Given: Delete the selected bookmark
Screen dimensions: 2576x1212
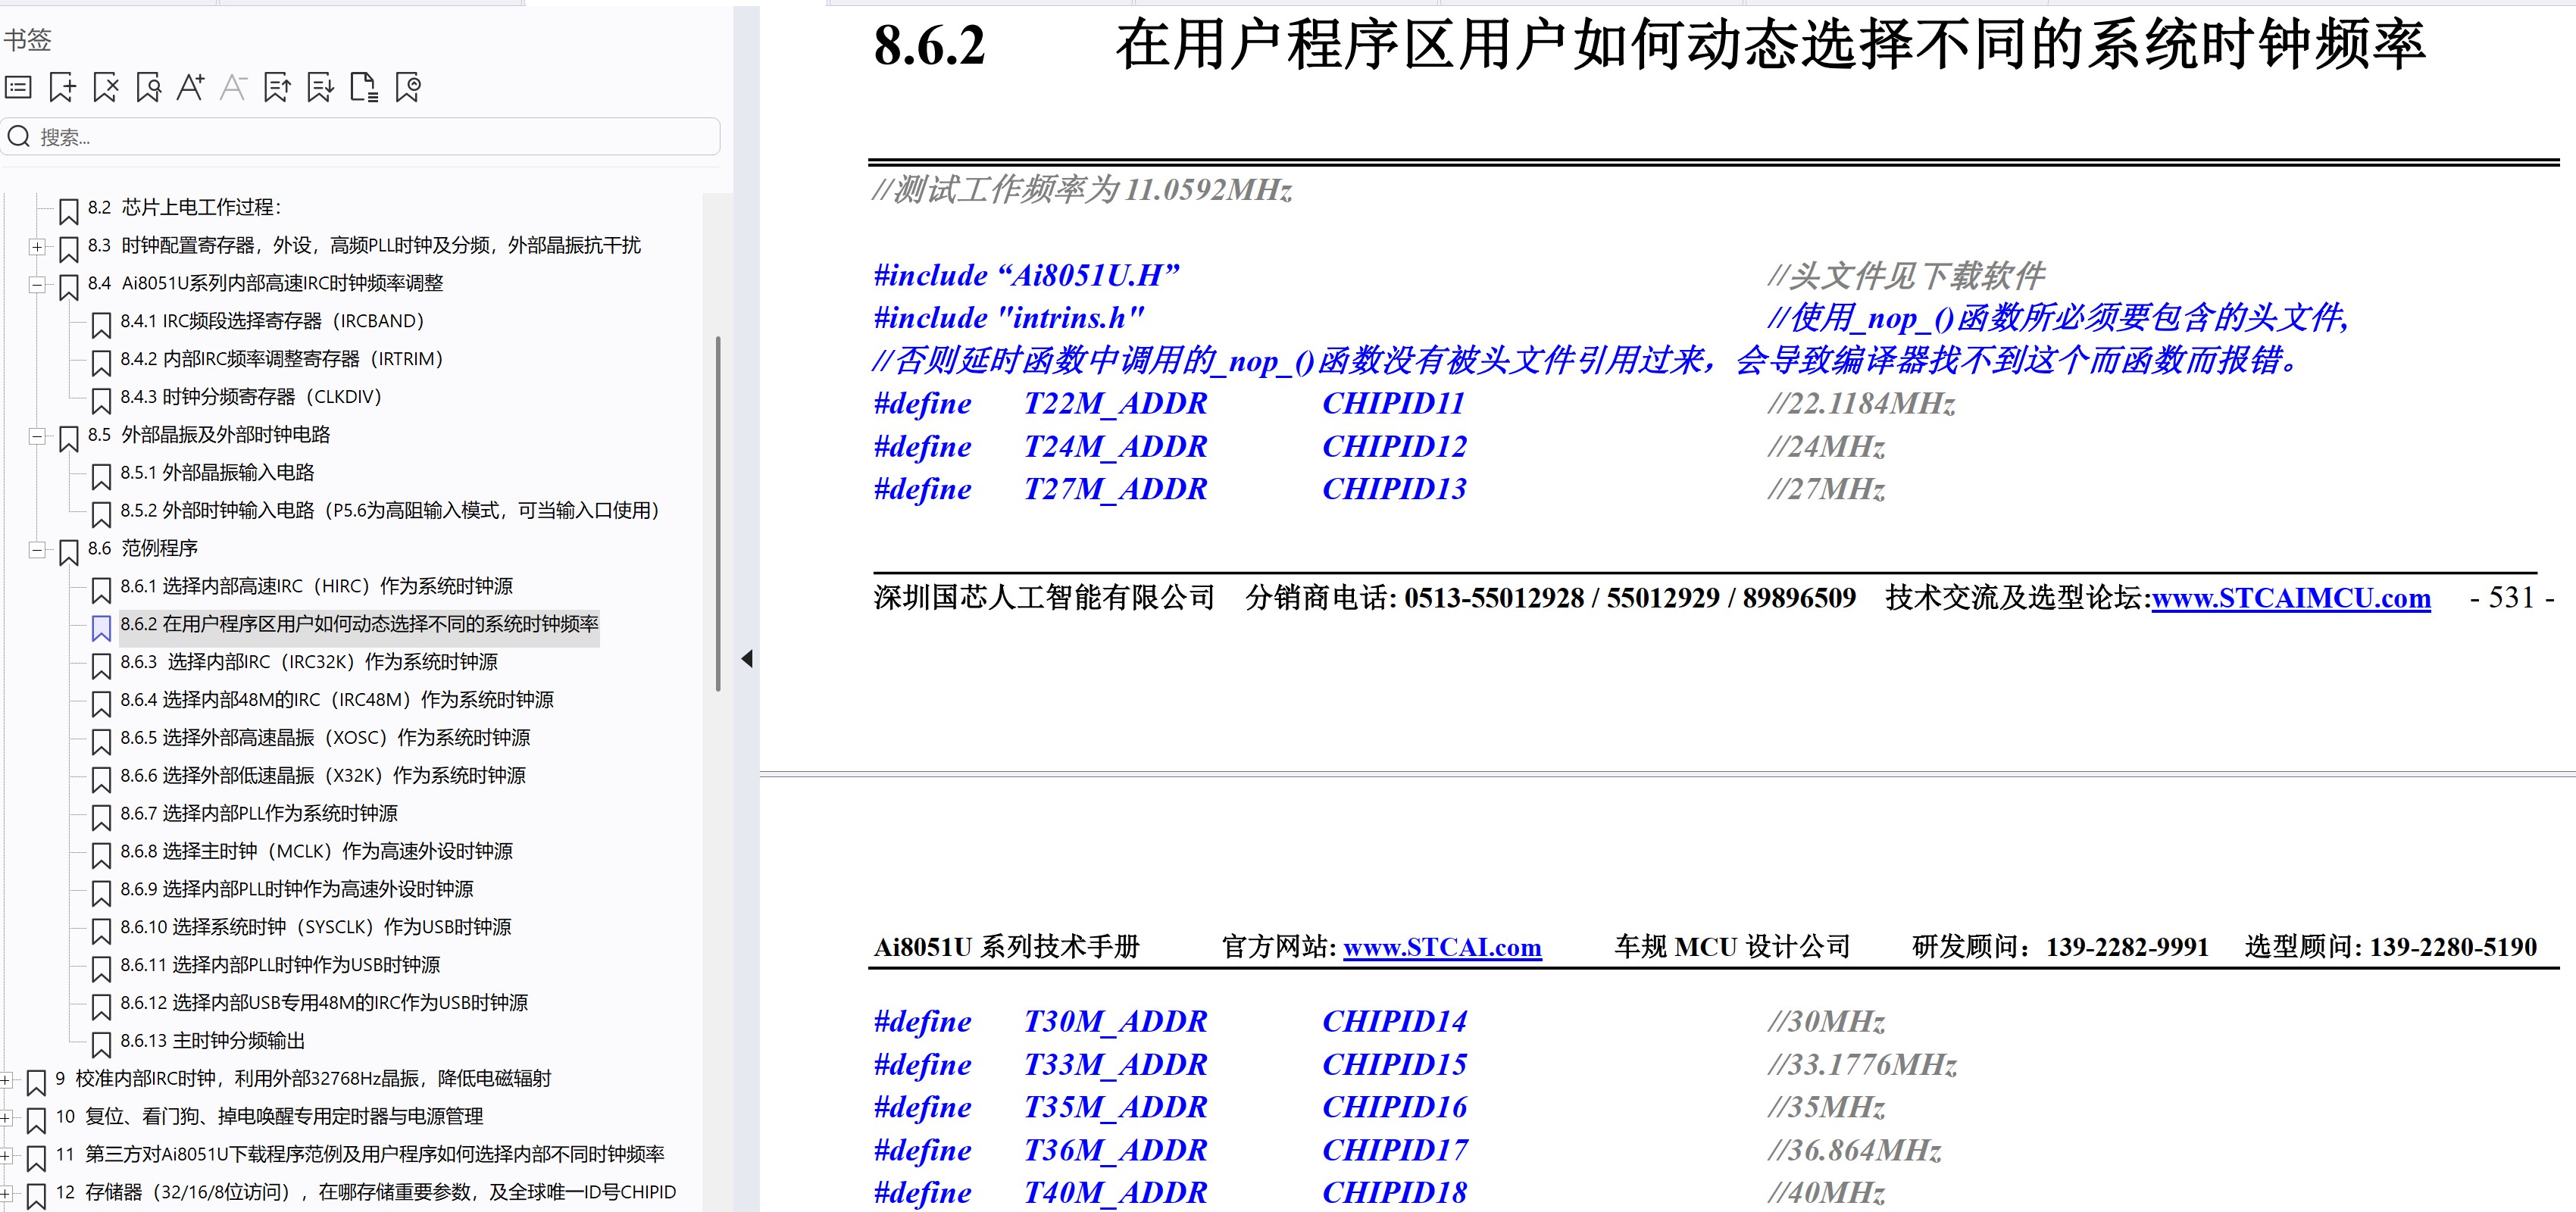Looking at the screenshot, I should pos(105,87).
